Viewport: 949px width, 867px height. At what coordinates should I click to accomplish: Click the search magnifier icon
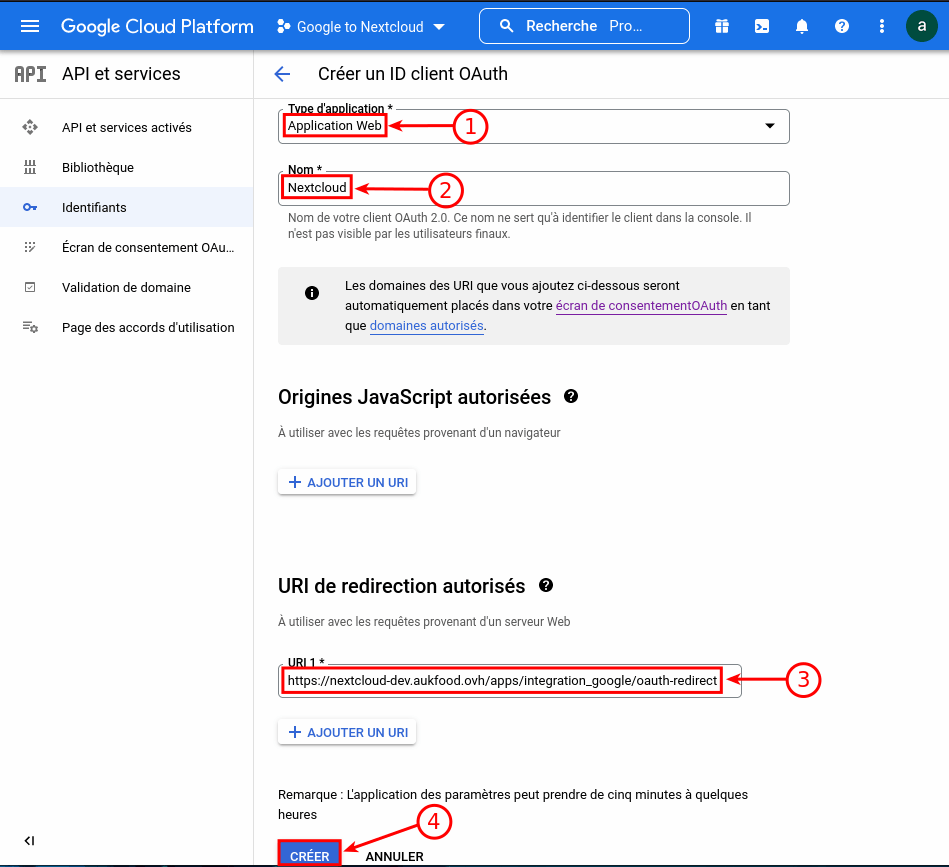pyautogui.click(x=506, y=26)
